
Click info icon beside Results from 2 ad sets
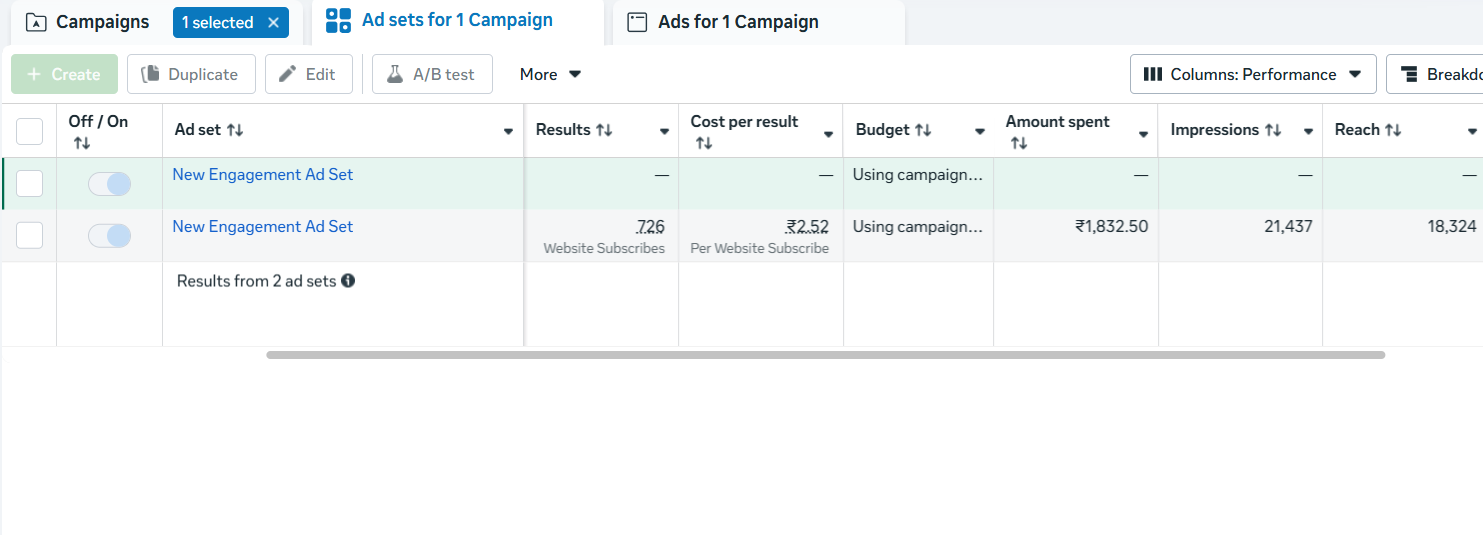(x=348, y=281)
